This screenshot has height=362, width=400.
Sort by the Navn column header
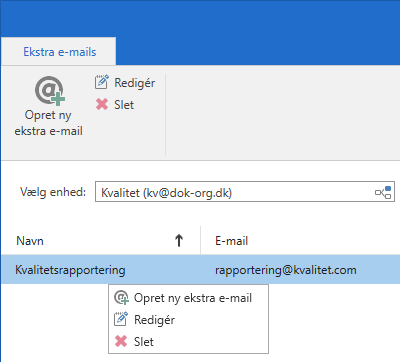(101, 241)
